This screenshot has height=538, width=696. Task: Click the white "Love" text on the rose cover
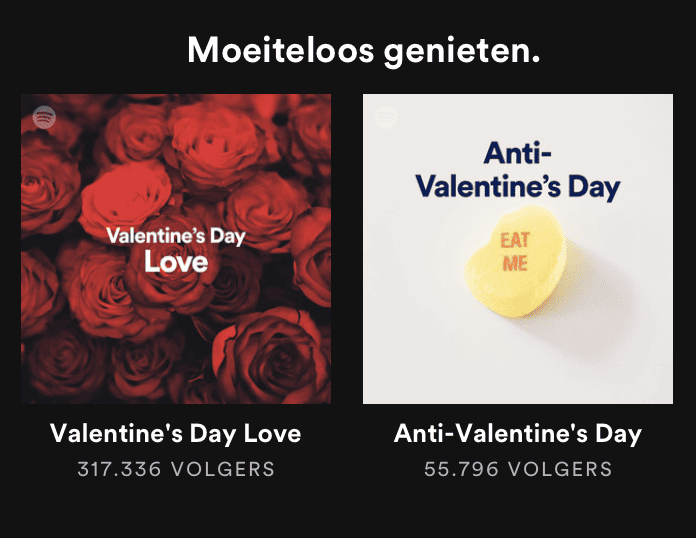coord(175,263)
